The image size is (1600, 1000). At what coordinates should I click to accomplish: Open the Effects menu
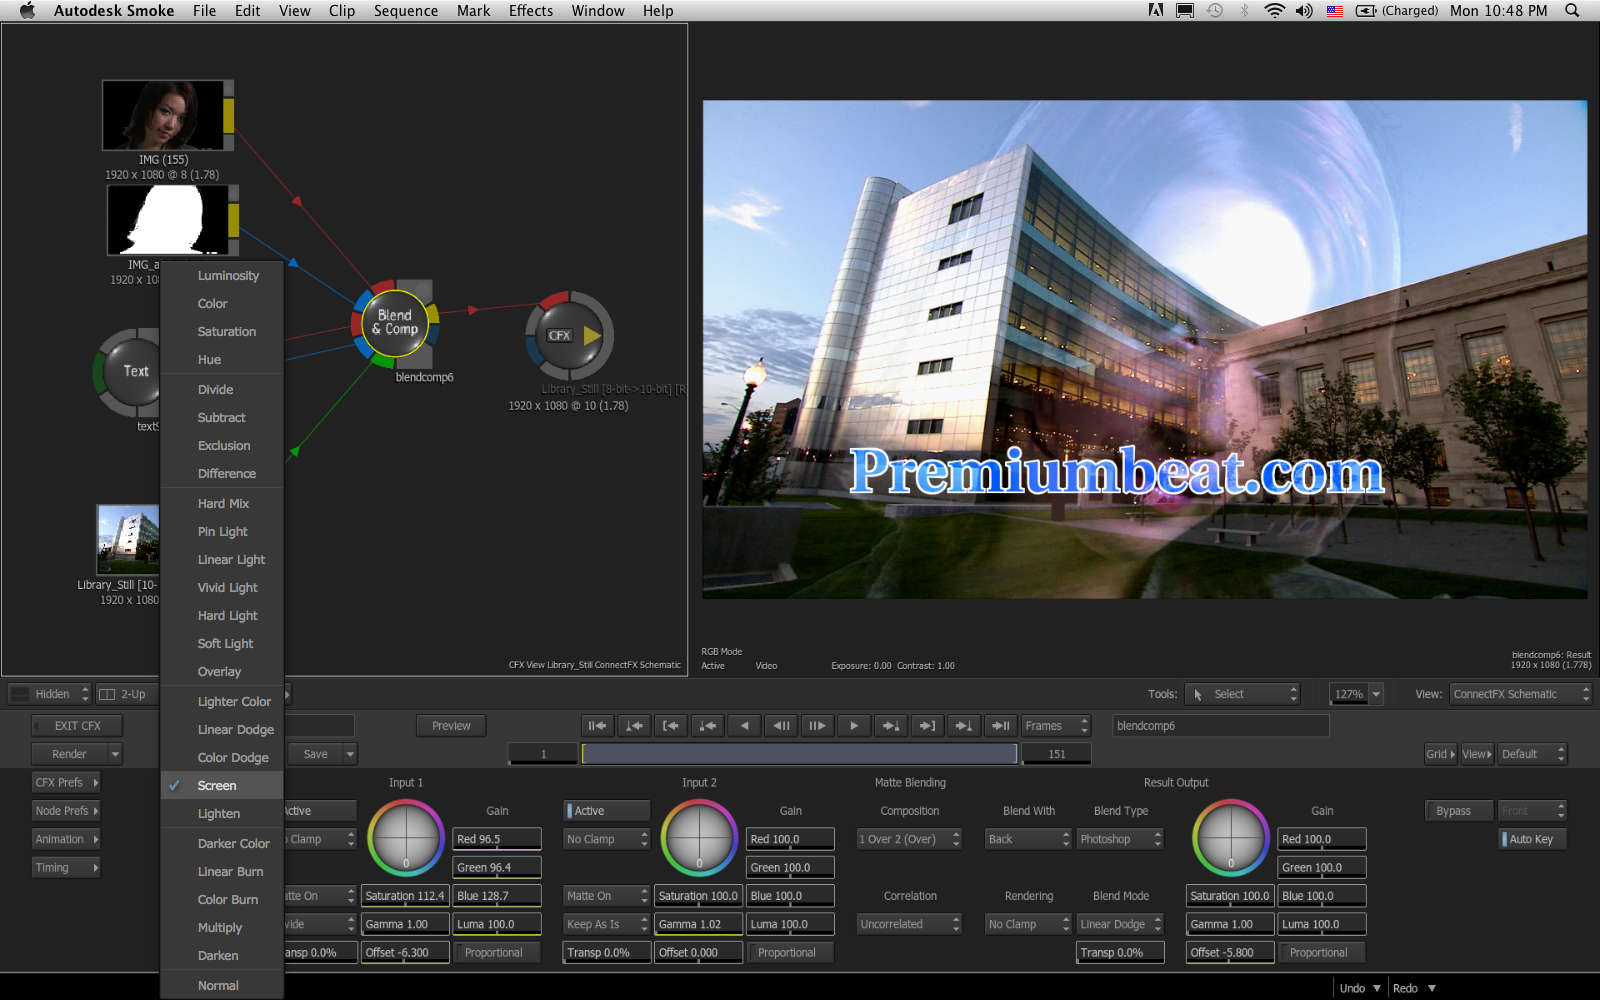530,11
